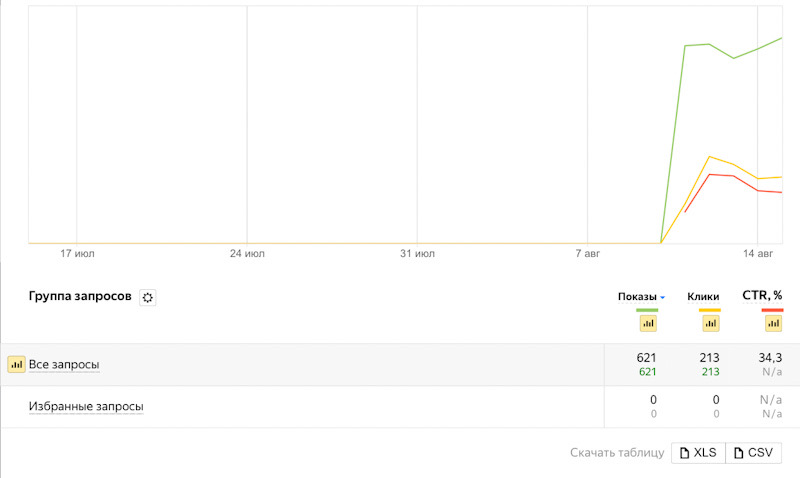Click the red color bar under CTR
Viewport: 800px width, 478px height.
(772, 310)
